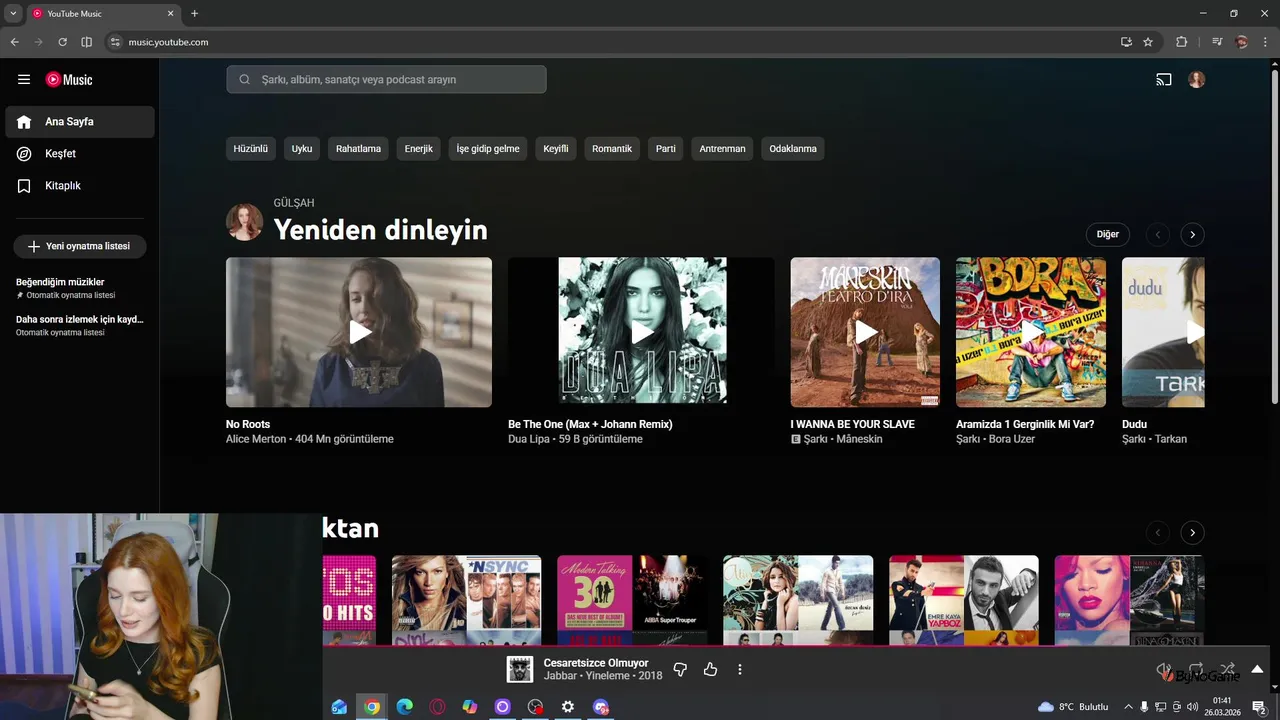The width and height of the screenshot is (1280, 720).
Task: Open Chrome's extensions puzzle icon
Action: click(x=1182, y=42)
